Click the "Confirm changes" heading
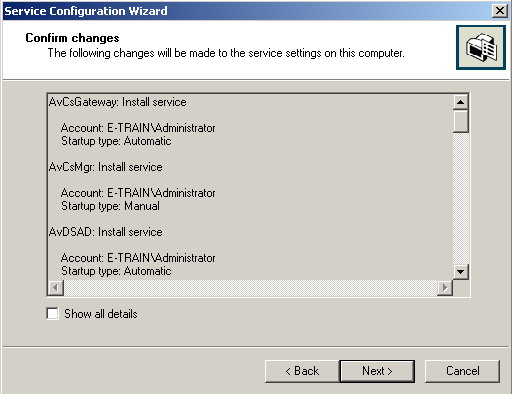 [72, 38]
